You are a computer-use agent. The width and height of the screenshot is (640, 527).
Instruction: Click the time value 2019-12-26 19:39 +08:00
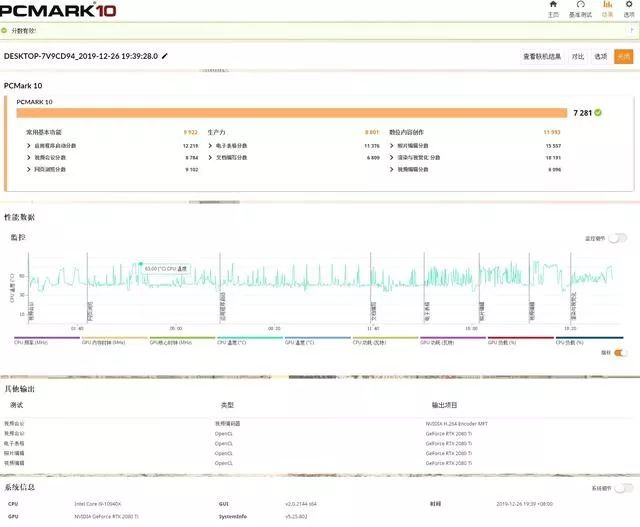pyautogui.click(x=524, y=504)
